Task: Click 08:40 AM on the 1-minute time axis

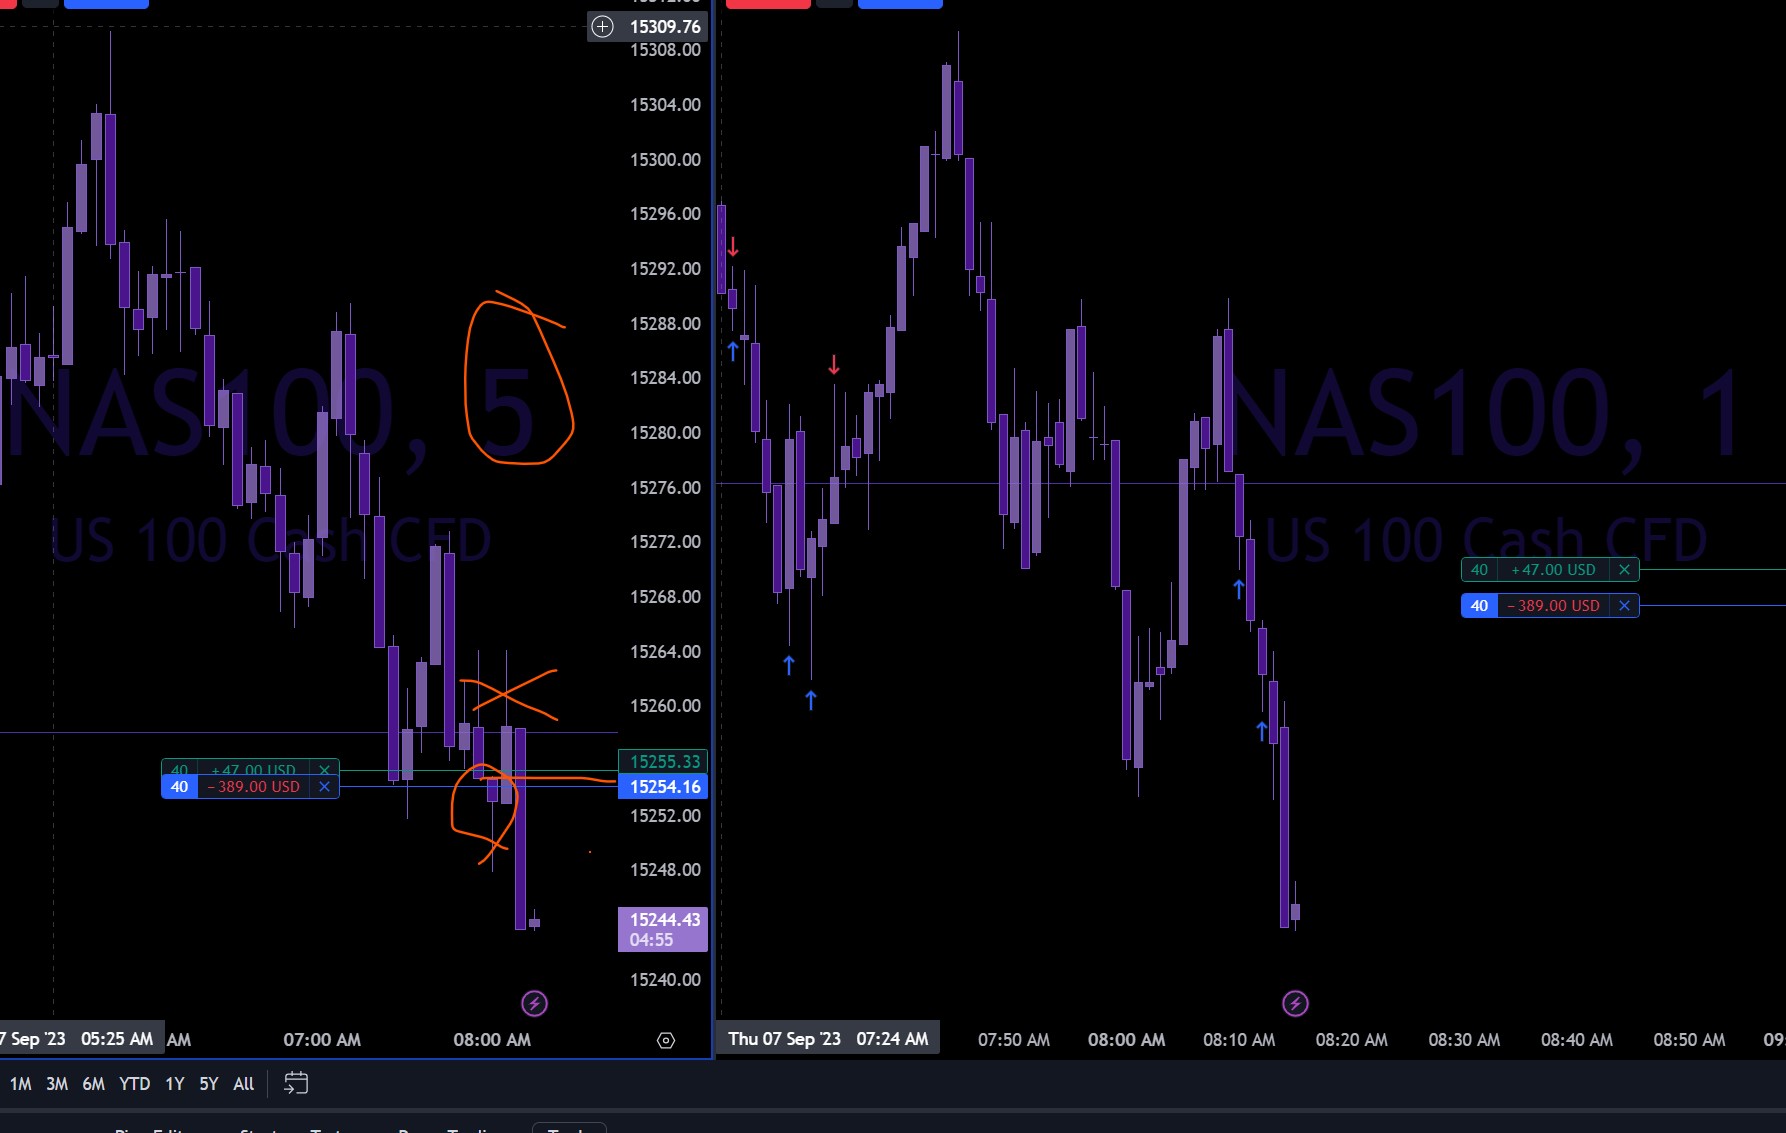Action: coord(1577,1040)
